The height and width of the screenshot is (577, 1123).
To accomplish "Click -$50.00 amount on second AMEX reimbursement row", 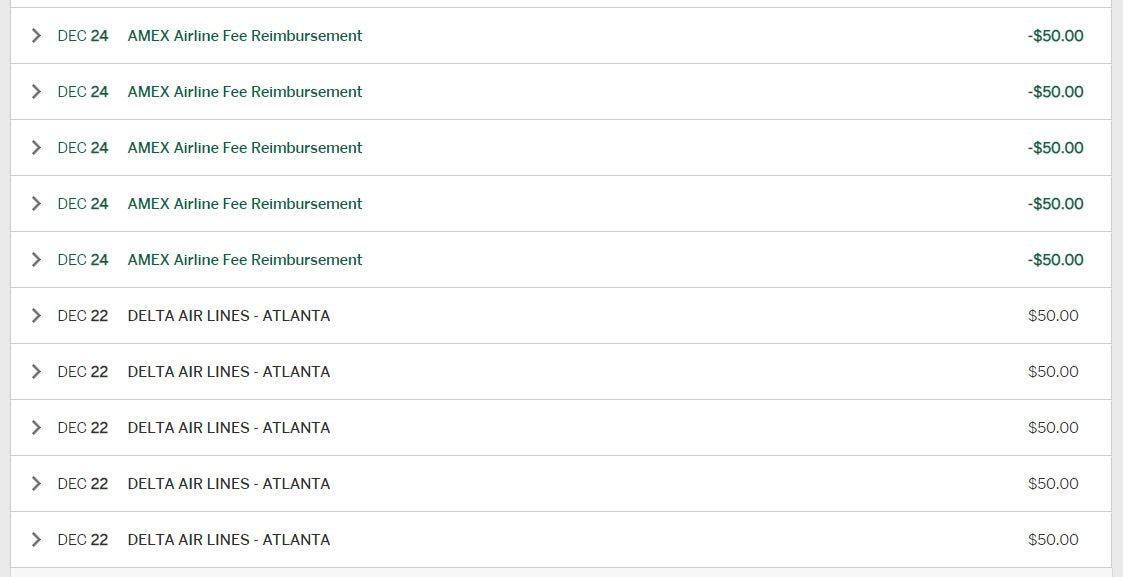I will pyautogui.click(x=1055, y=92).
